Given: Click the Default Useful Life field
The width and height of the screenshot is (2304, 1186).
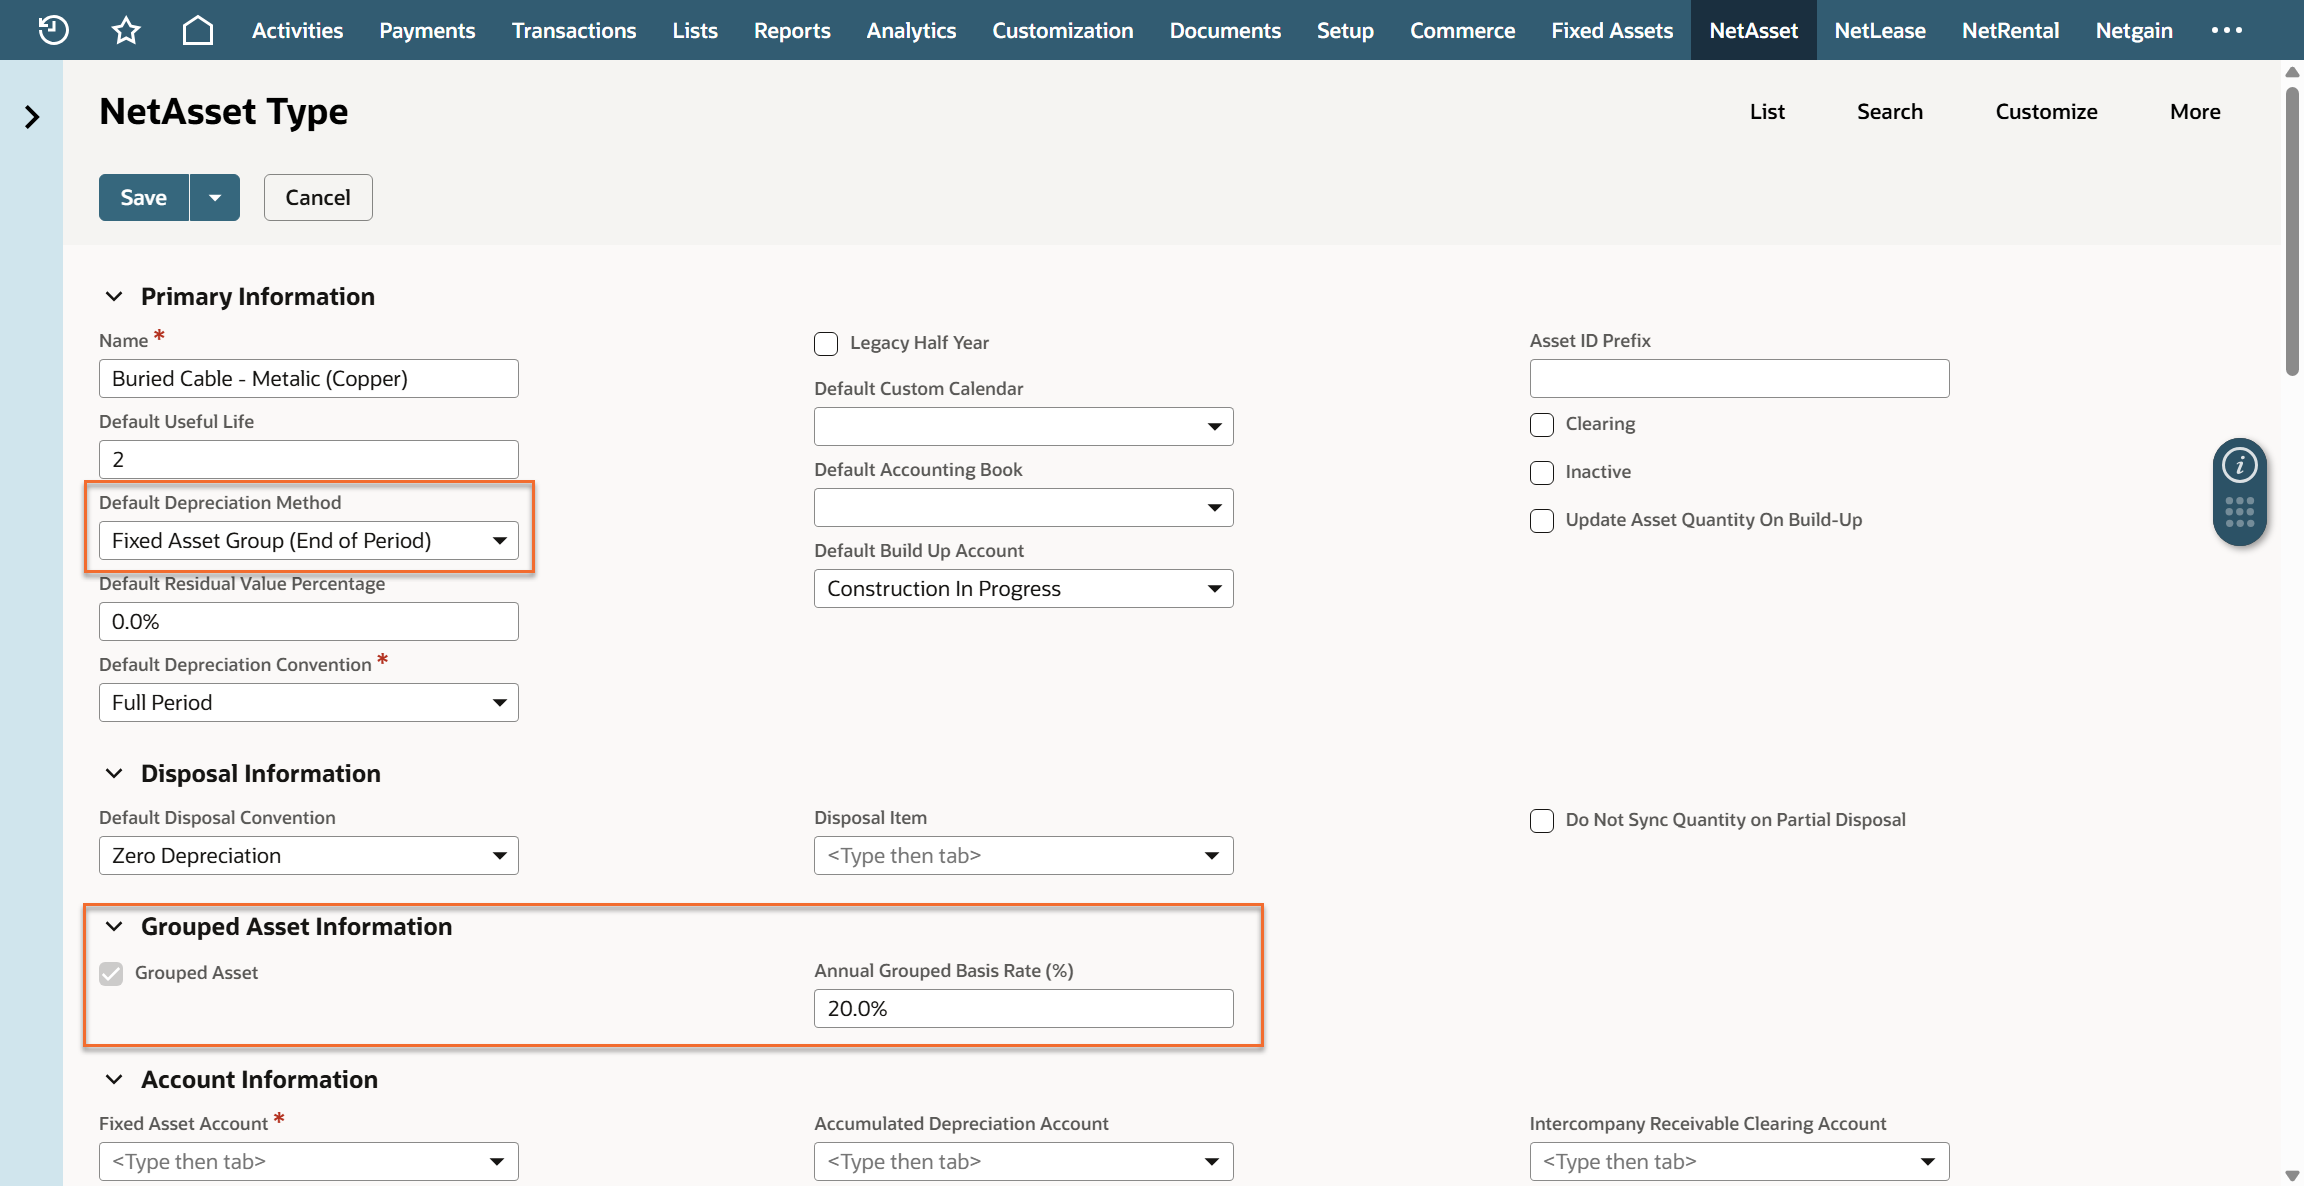Looking at the screenshot, I should (309, 460).
